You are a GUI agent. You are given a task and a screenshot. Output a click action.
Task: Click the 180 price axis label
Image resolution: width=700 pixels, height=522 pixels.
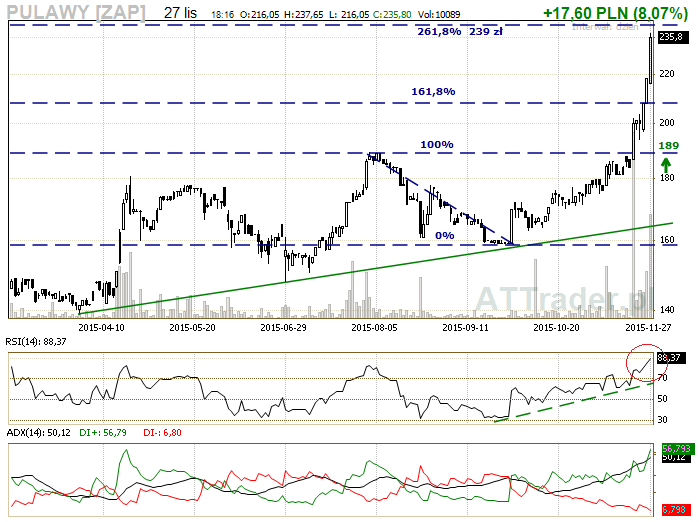coord(667,178)
